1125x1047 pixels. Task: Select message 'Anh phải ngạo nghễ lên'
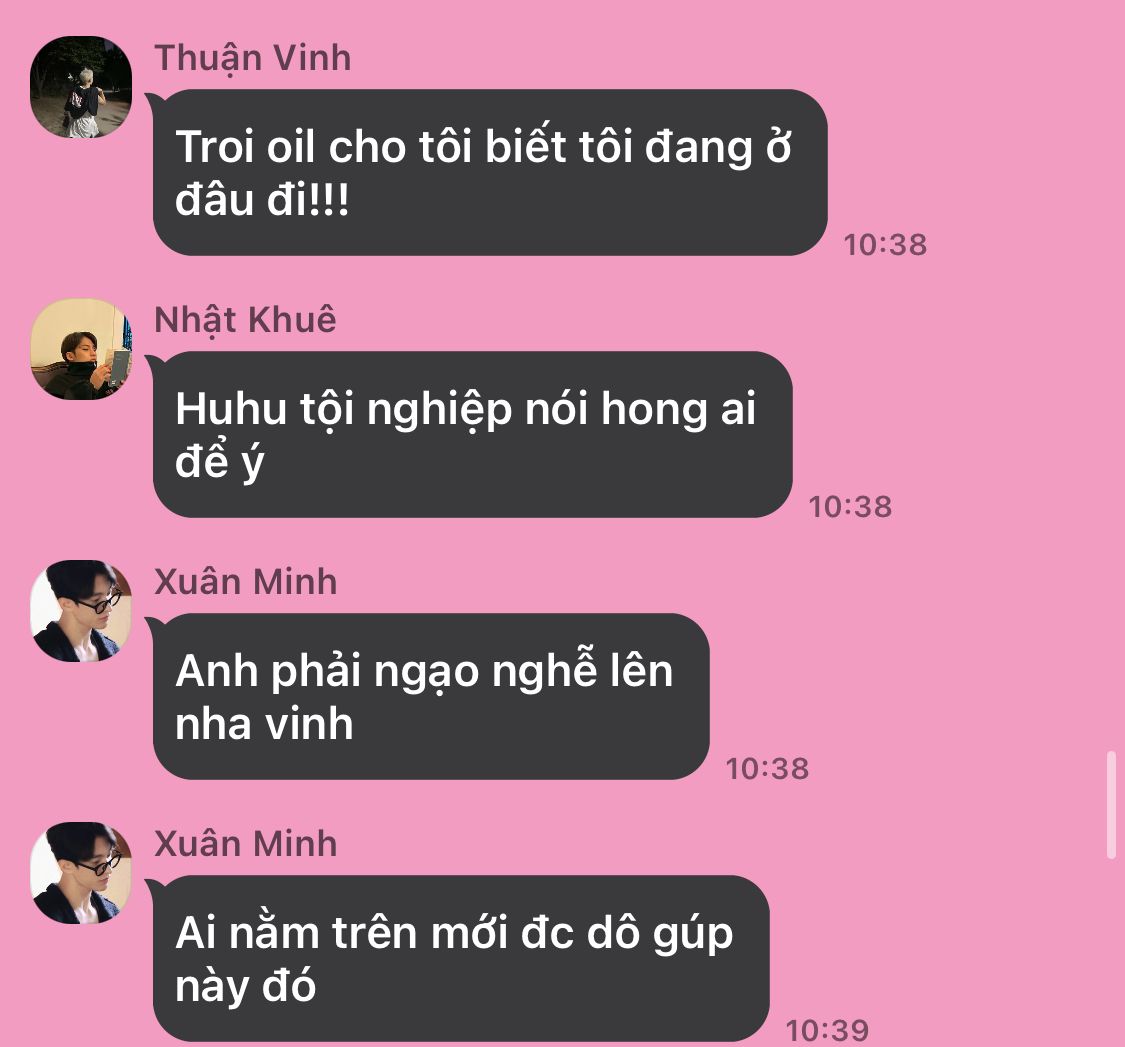tap(431, 696)
